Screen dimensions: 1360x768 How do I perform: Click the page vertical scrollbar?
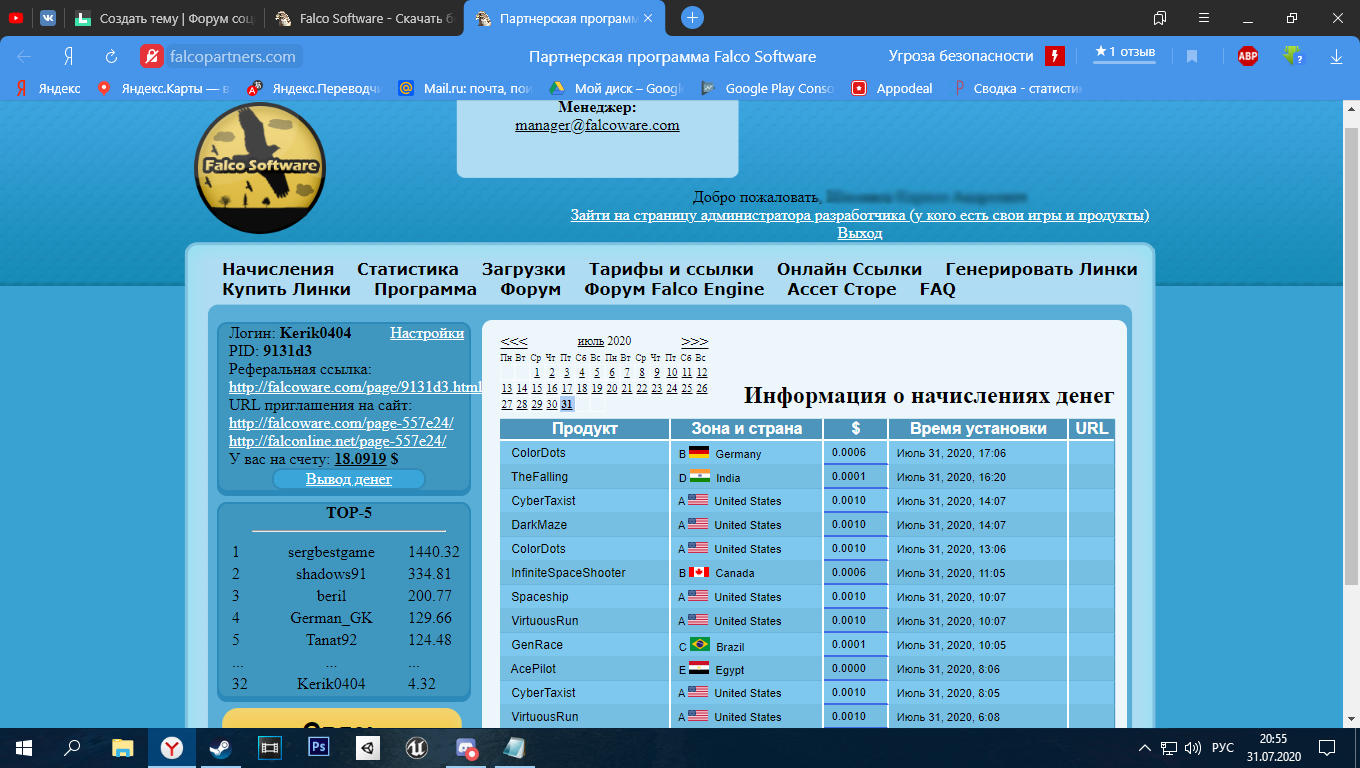1351,355
